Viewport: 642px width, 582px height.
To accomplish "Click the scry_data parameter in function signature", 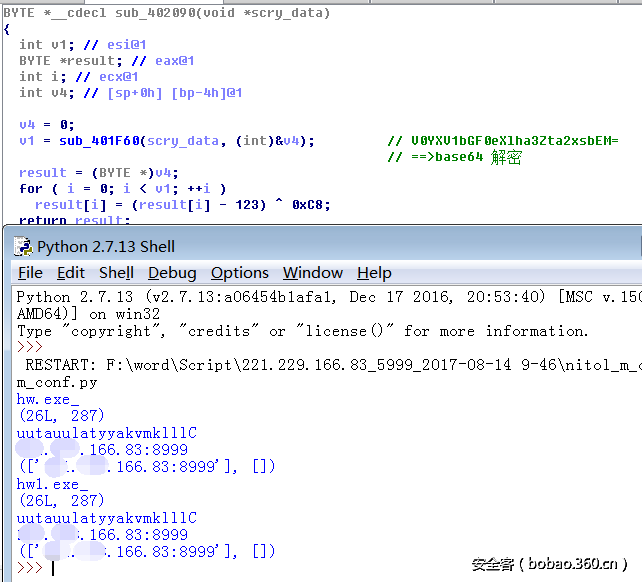I will pyautogui.click(x=287, y=13).
